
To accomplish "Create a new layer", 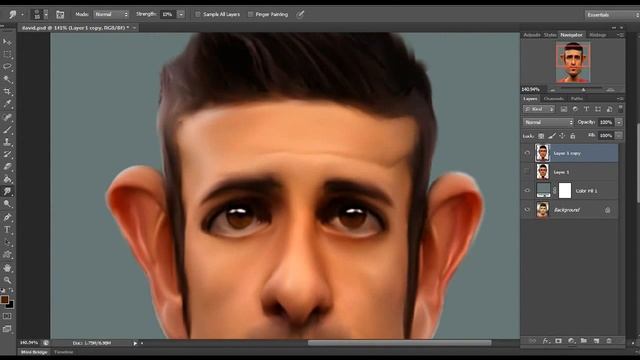I will (x=596, y=341).
